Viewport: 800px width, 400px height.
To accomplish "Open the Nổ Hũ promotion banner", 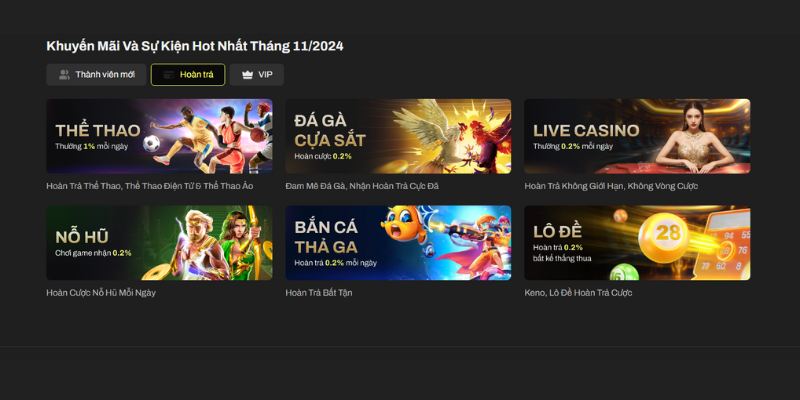I will click(159, 243).
